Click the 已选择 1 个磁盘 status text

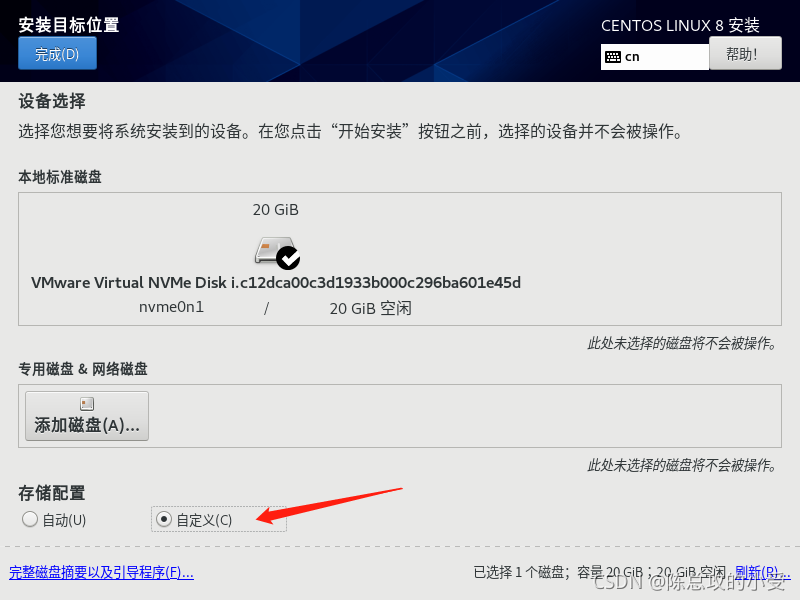coord(520,572)
